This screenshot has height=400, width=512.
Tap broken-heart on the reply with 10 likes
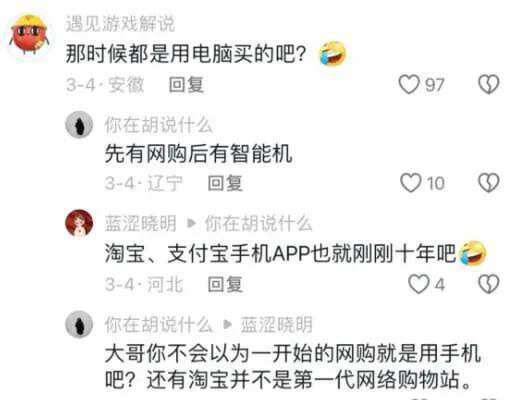pos(489,183)
